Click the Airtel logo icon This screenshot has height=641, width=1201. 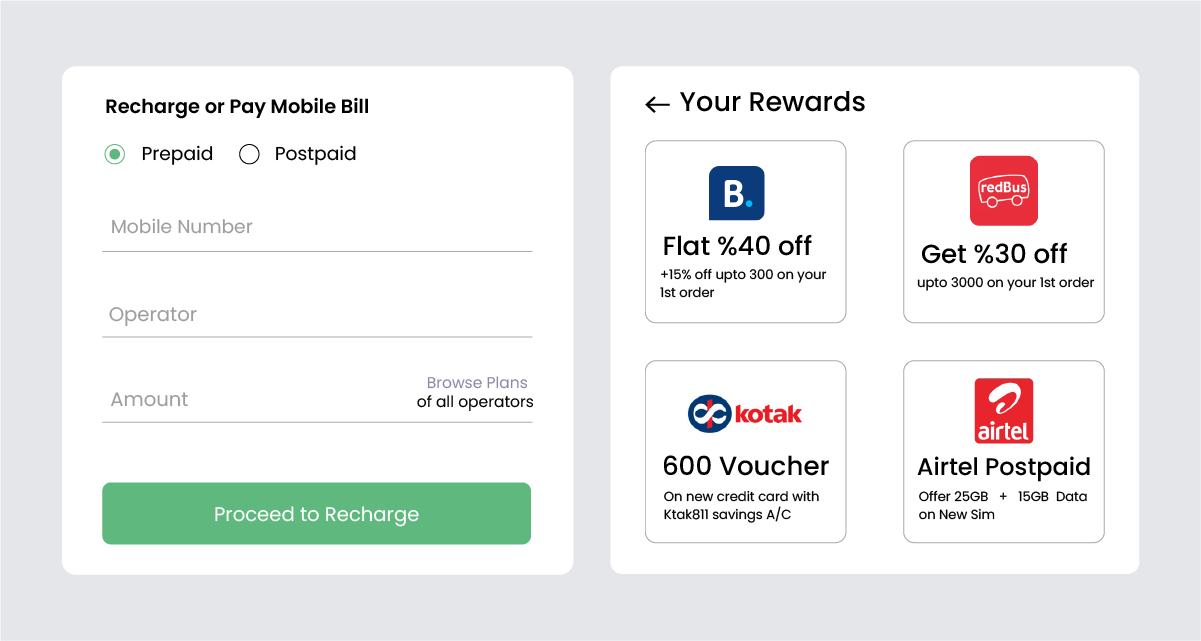tap(1003, 411)
